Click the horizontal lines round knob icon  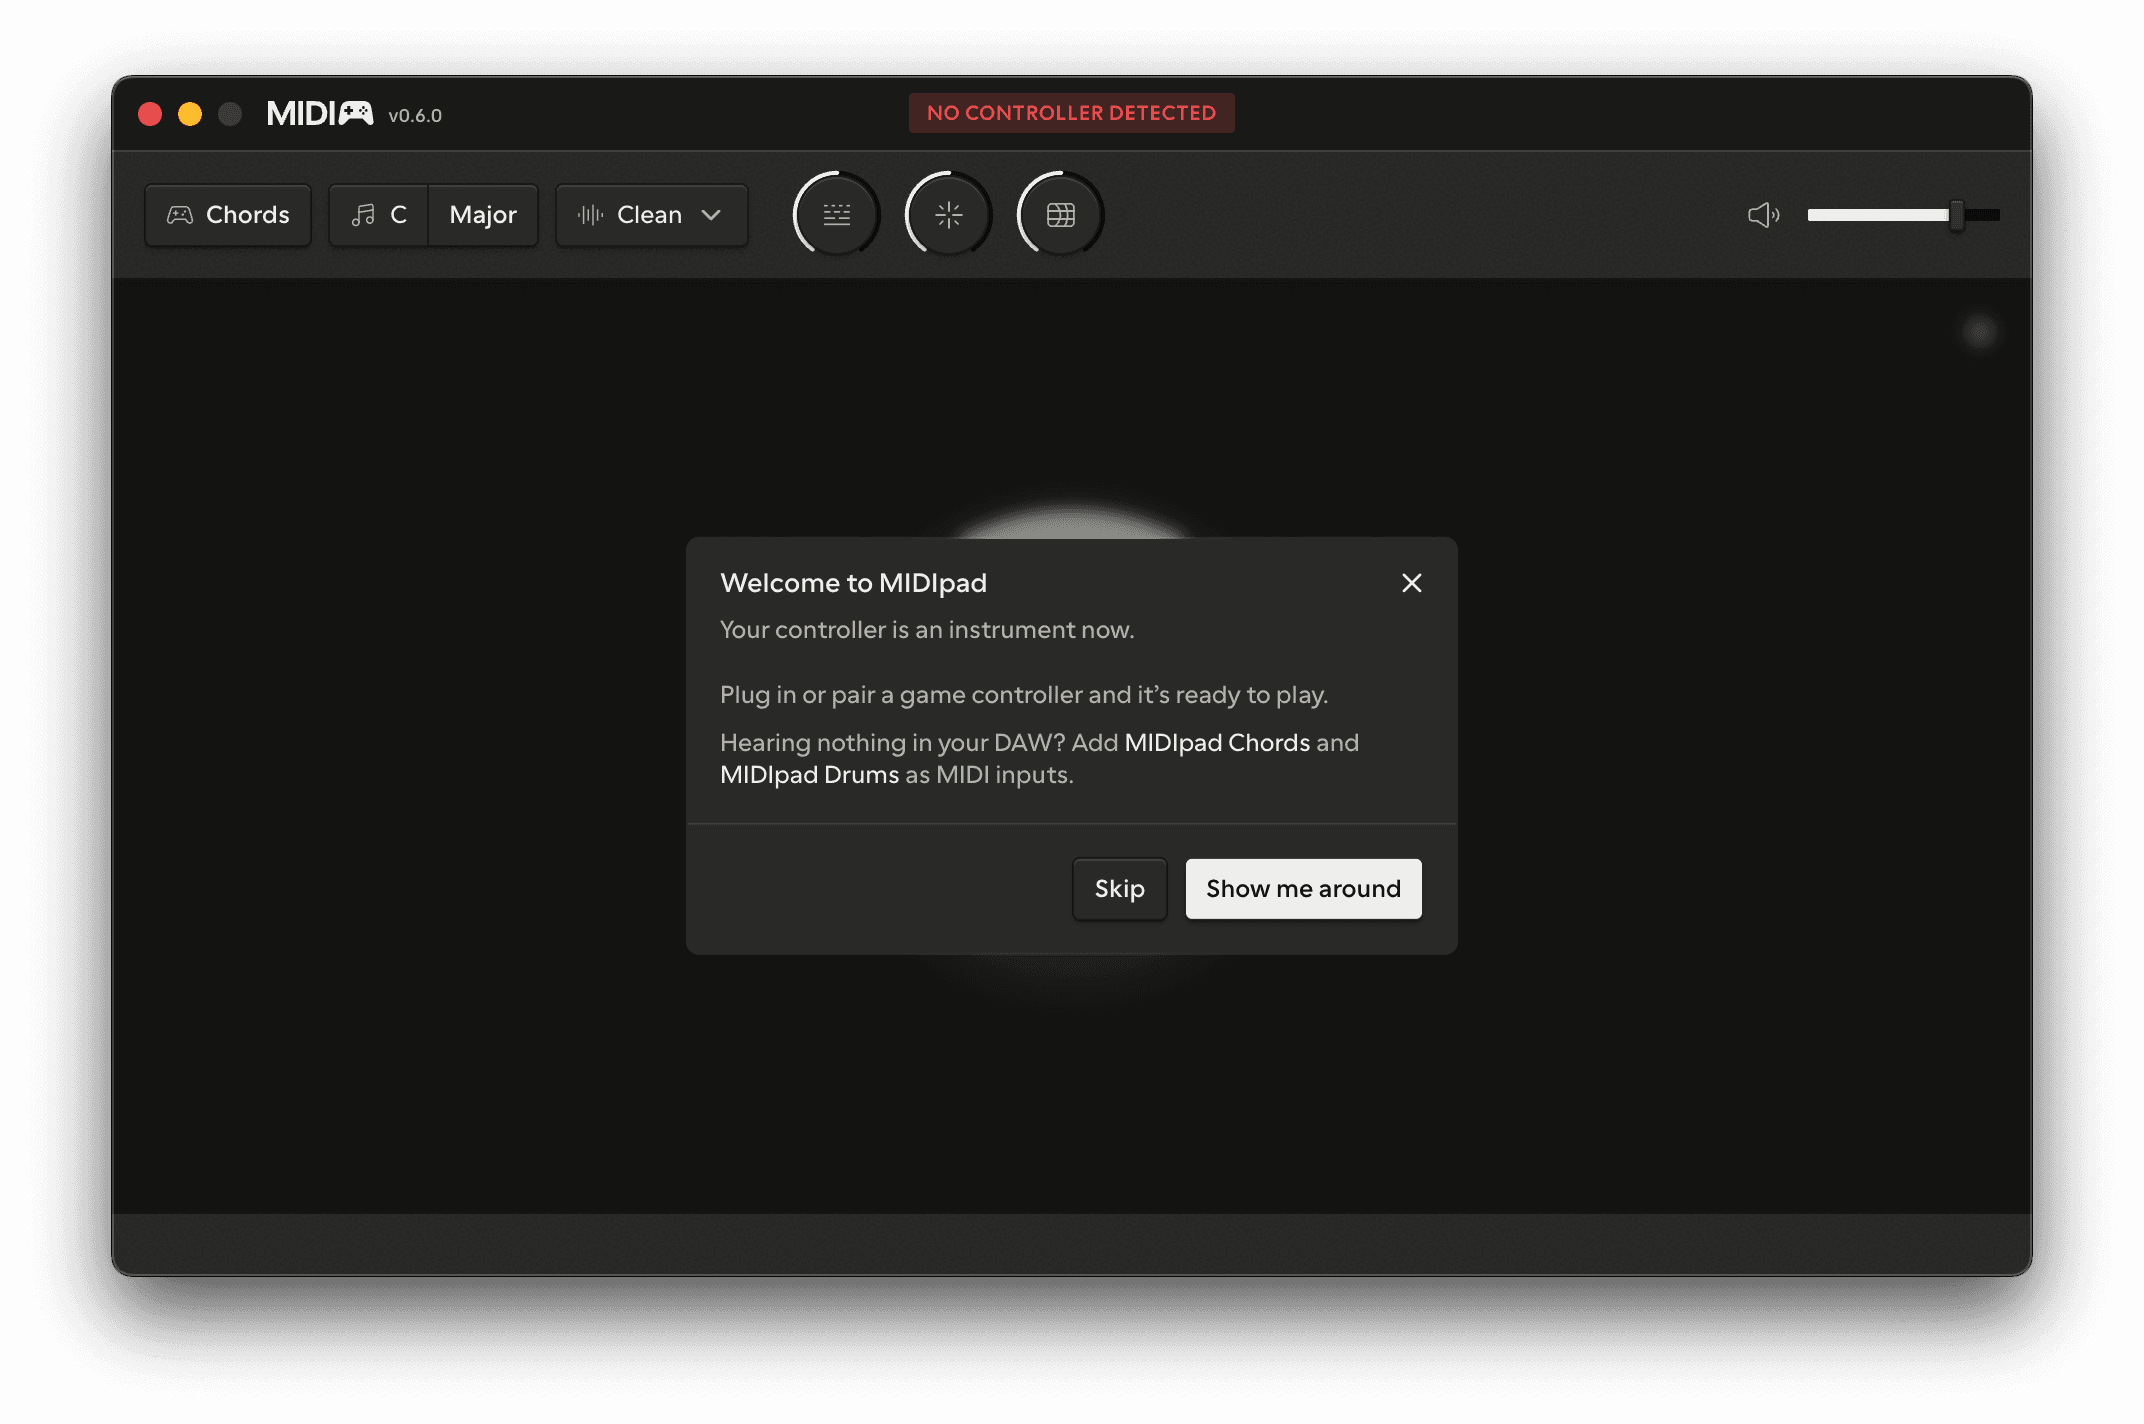837,214
